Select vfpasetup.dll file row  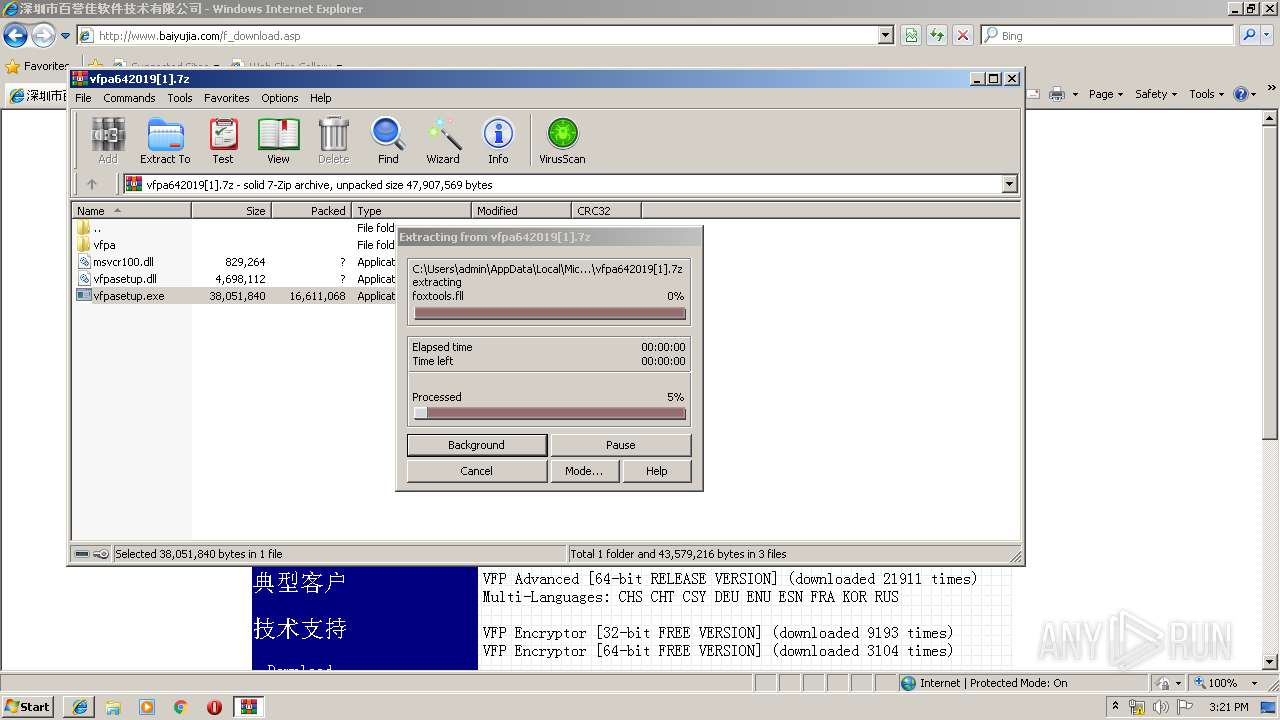pyautogui.click(x=233, y=279)
